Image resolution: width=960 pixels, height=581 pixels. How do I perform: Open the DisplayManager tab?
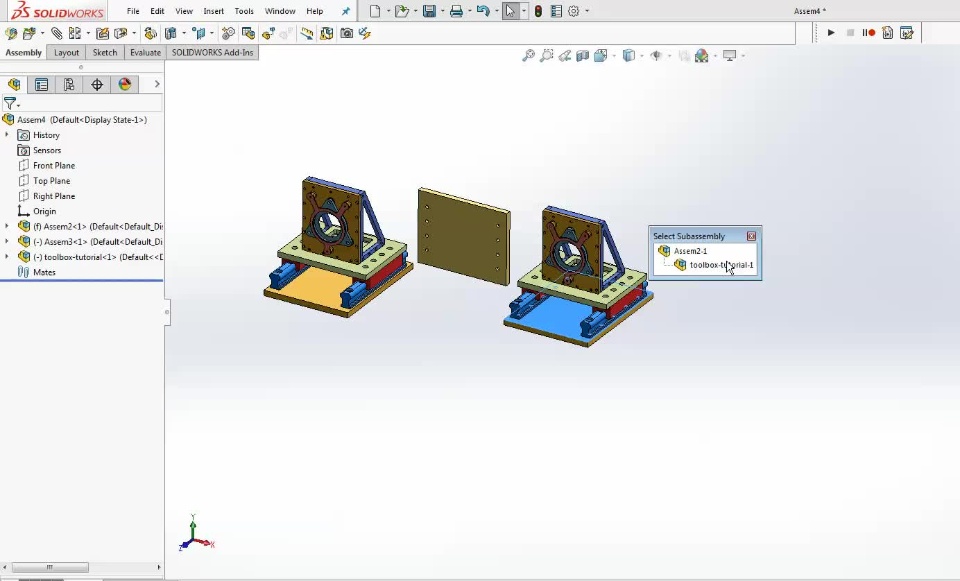pyautogui.click(x=124, y=84)
